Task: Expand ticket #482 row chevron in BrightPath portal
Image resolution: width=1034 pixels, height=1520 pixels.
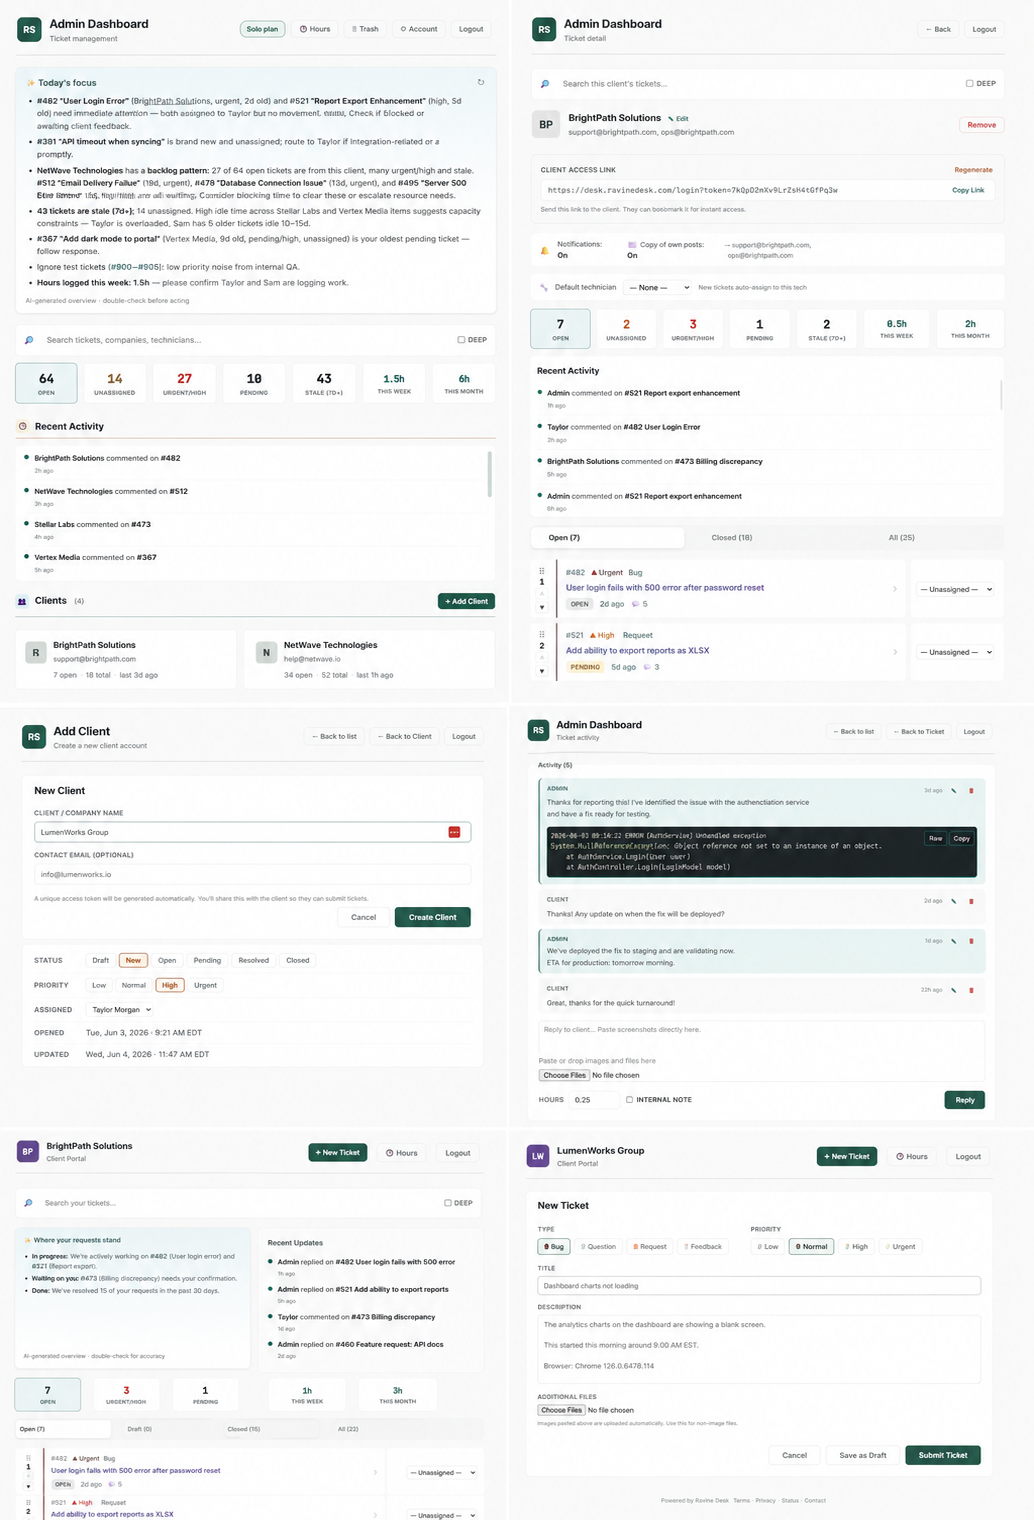Action: point(375,1472)
